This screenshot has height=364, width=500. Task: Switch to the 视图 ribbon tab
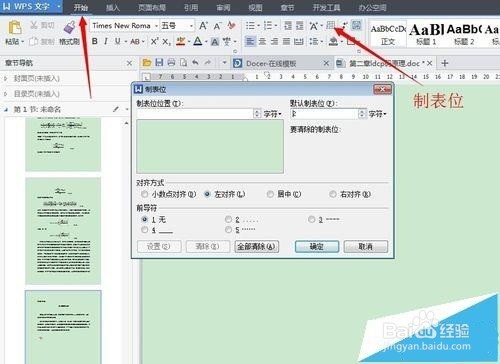point(255,7)
